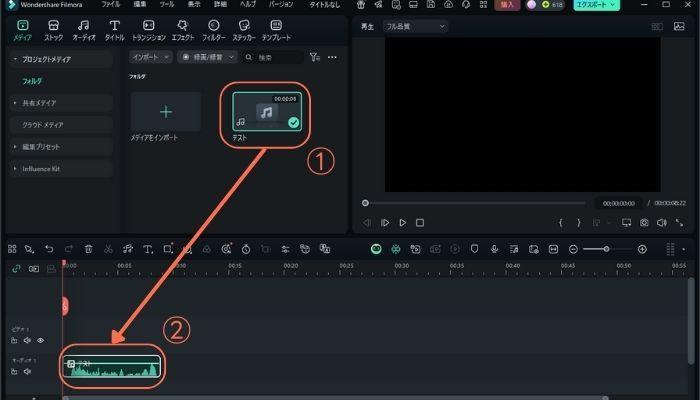Open the インポート dropdown
This screenshot has height=400, width=700.
(x=151, y=57)
